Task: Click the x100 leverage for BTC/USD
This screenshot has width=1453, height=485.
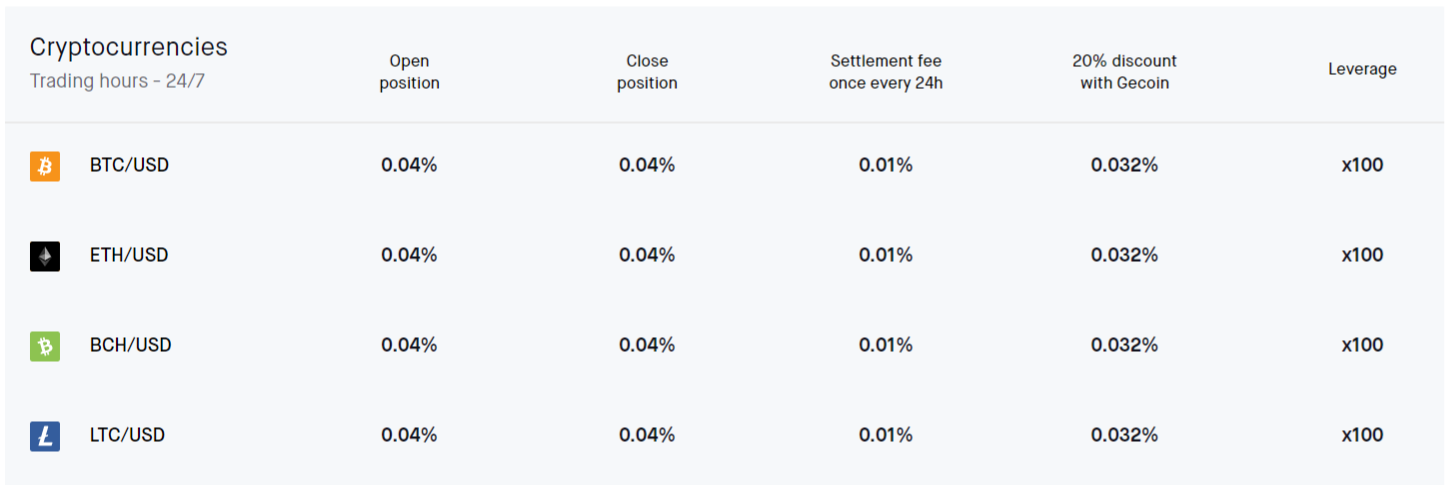Action: click(1362, 165)
